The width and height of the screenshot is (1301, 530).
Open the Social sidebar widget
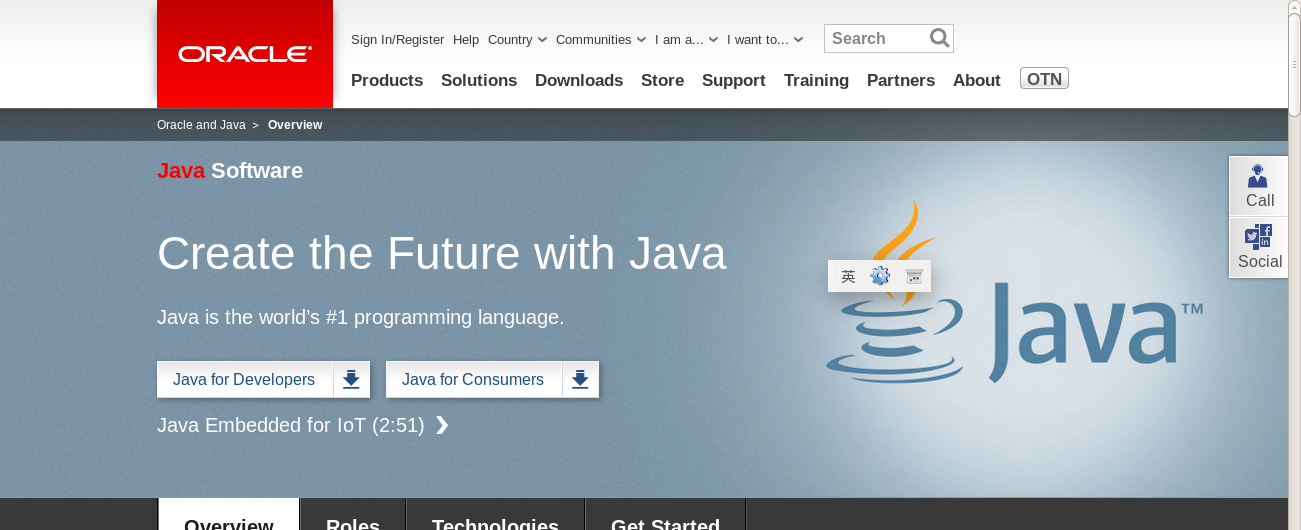[1259, 248]
